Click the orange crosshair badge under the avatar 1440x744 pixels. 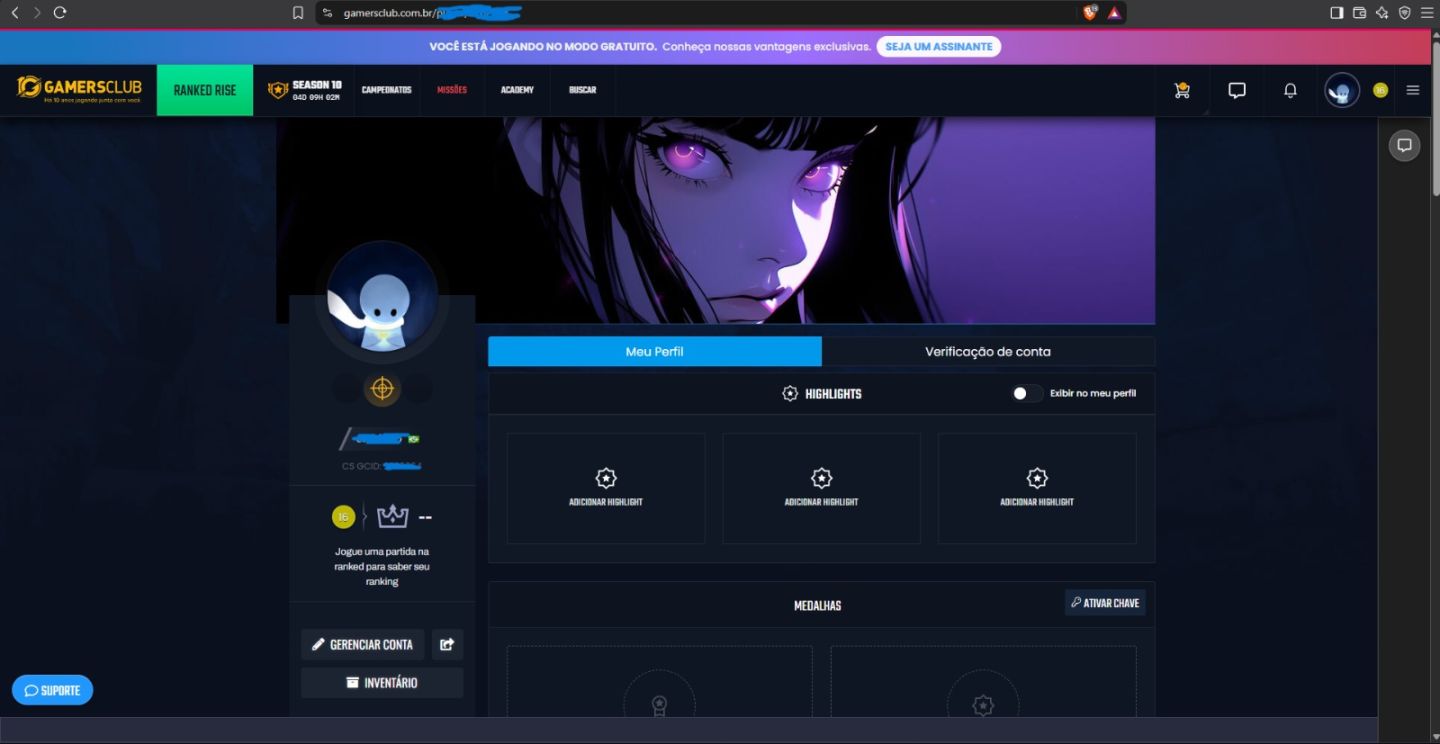pyautogui.click(x=382, y=388)
